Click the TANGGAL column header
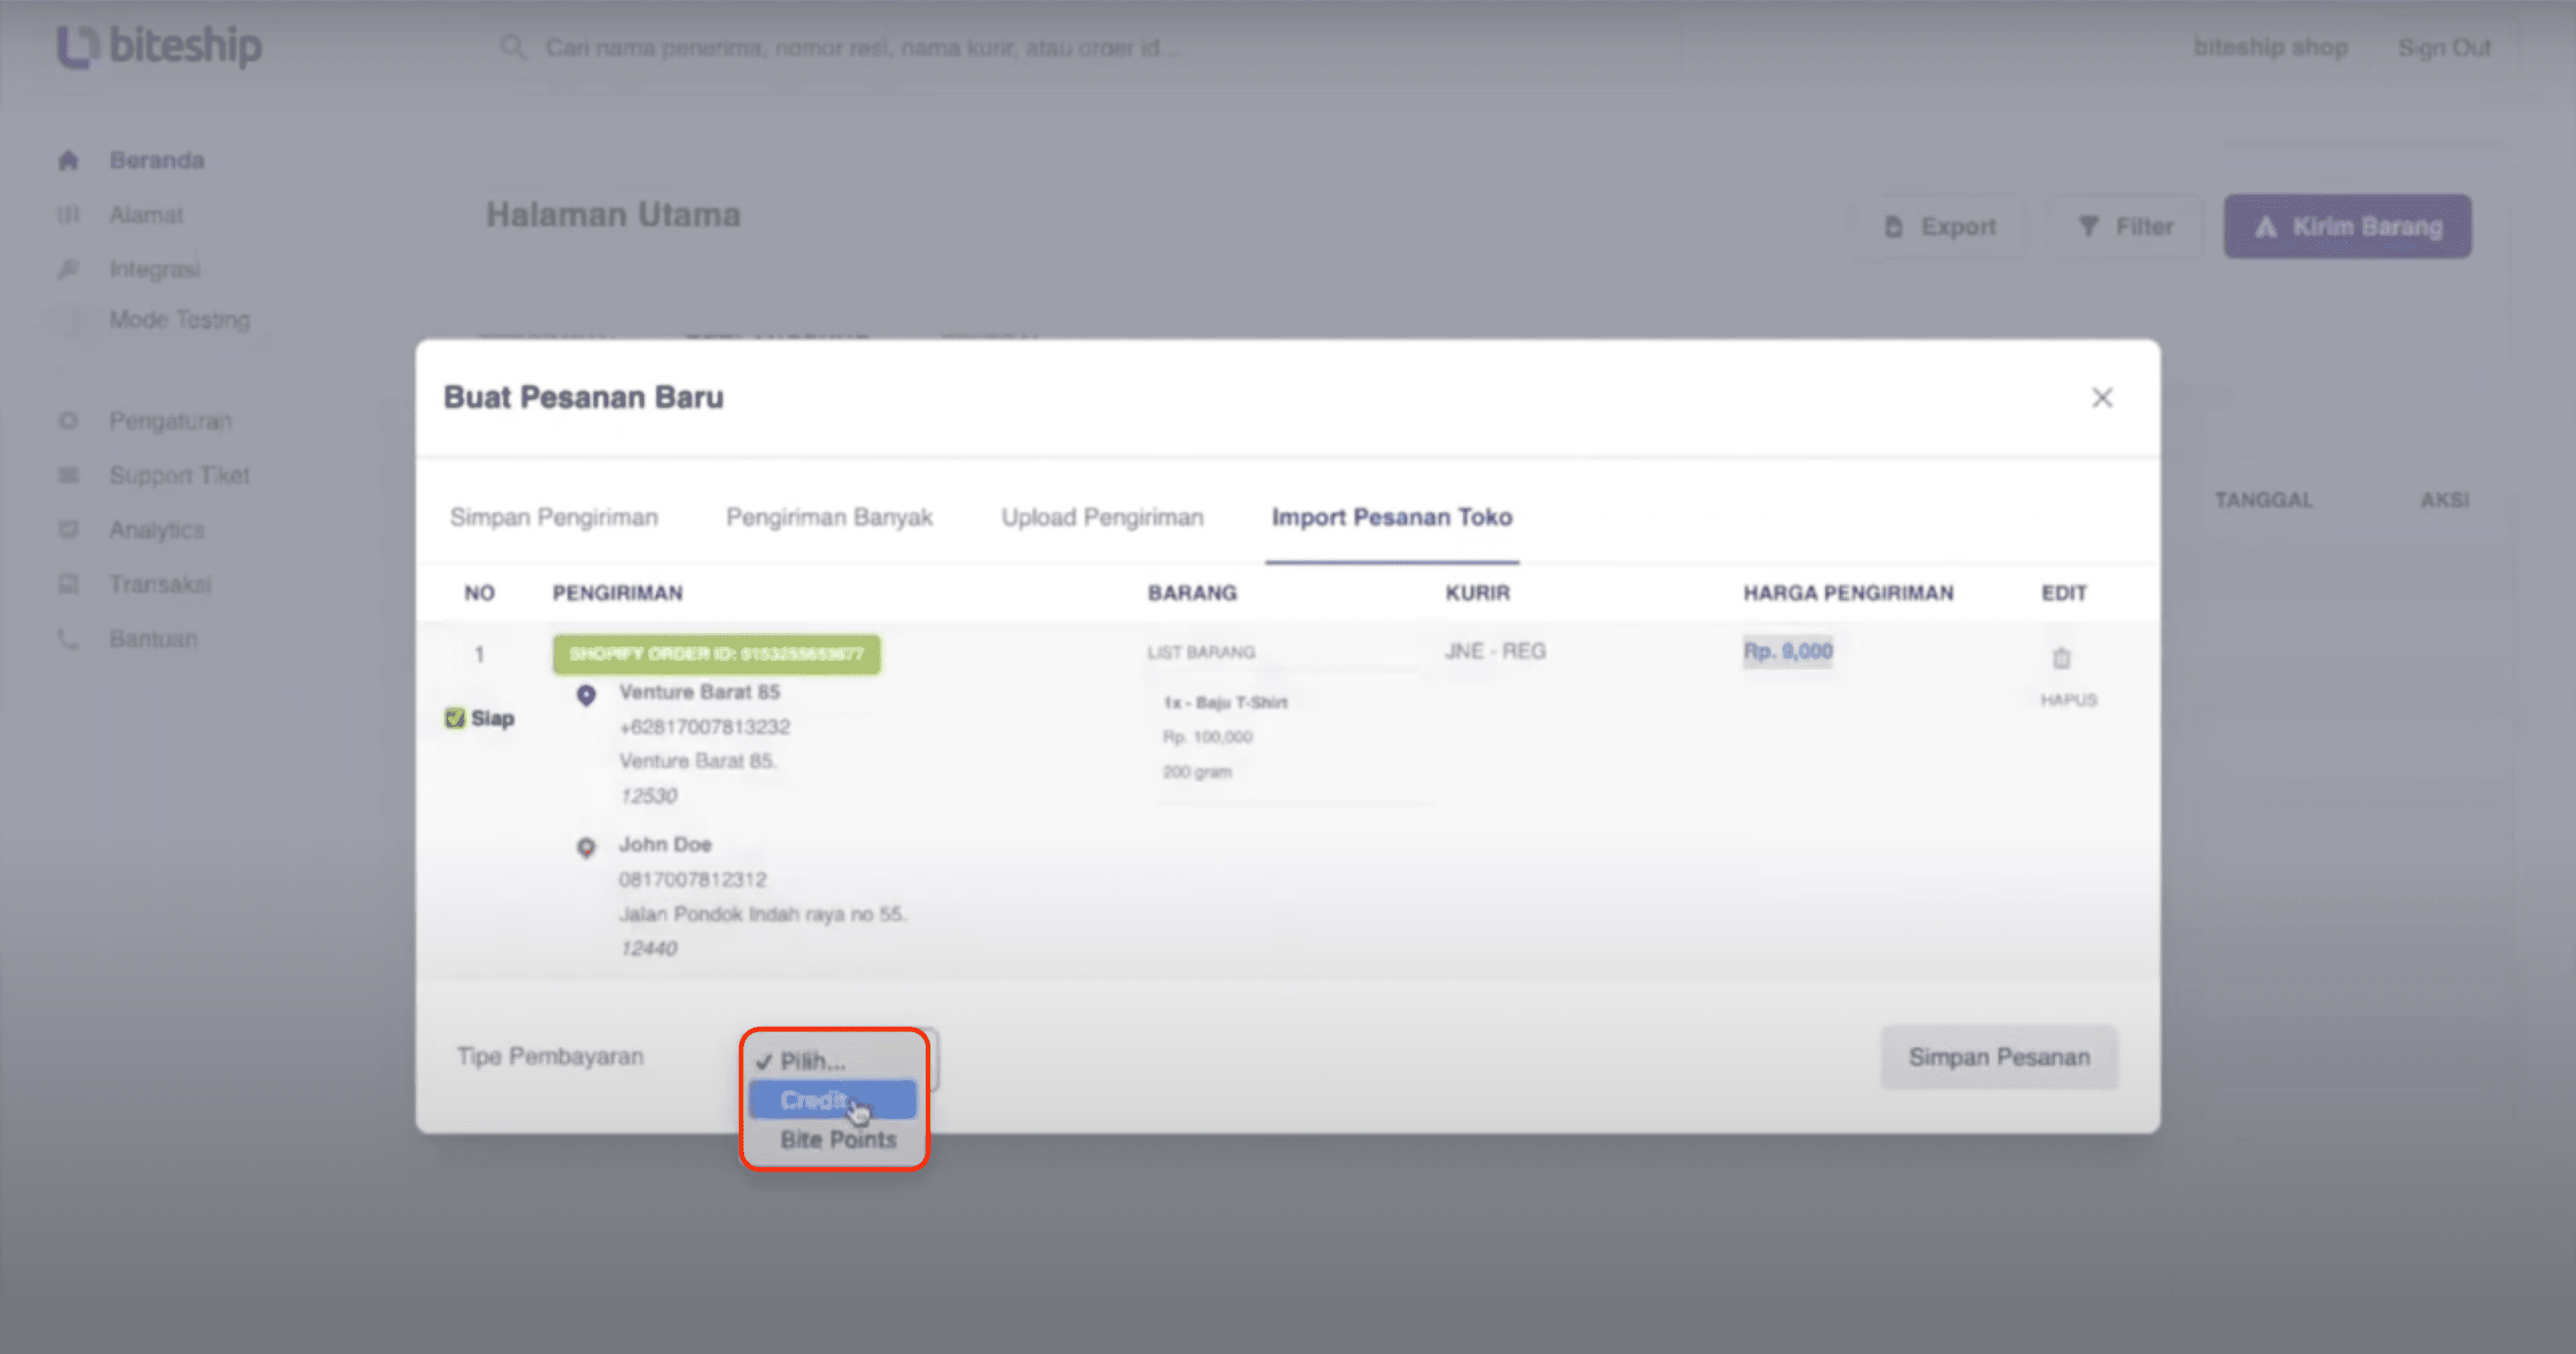 [2263, 500]
